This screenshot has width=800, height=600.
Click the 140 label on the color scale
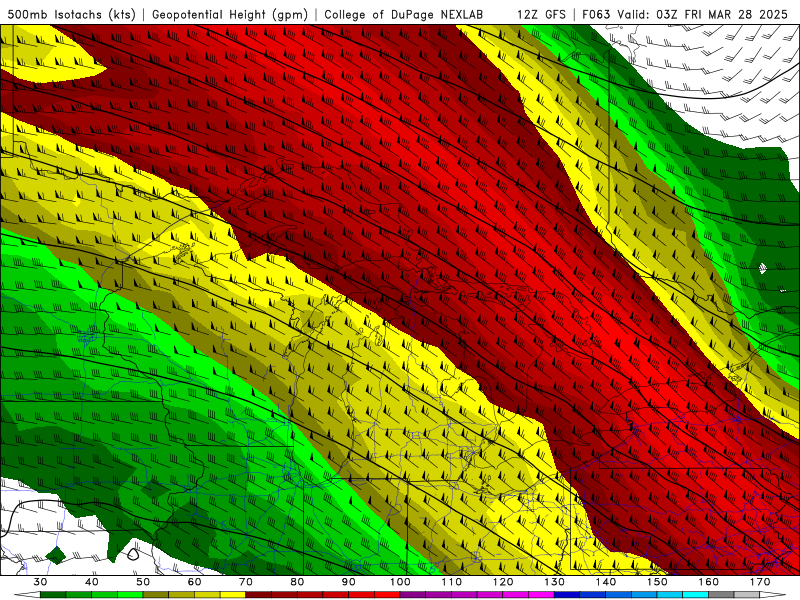(x=606, y=582)
